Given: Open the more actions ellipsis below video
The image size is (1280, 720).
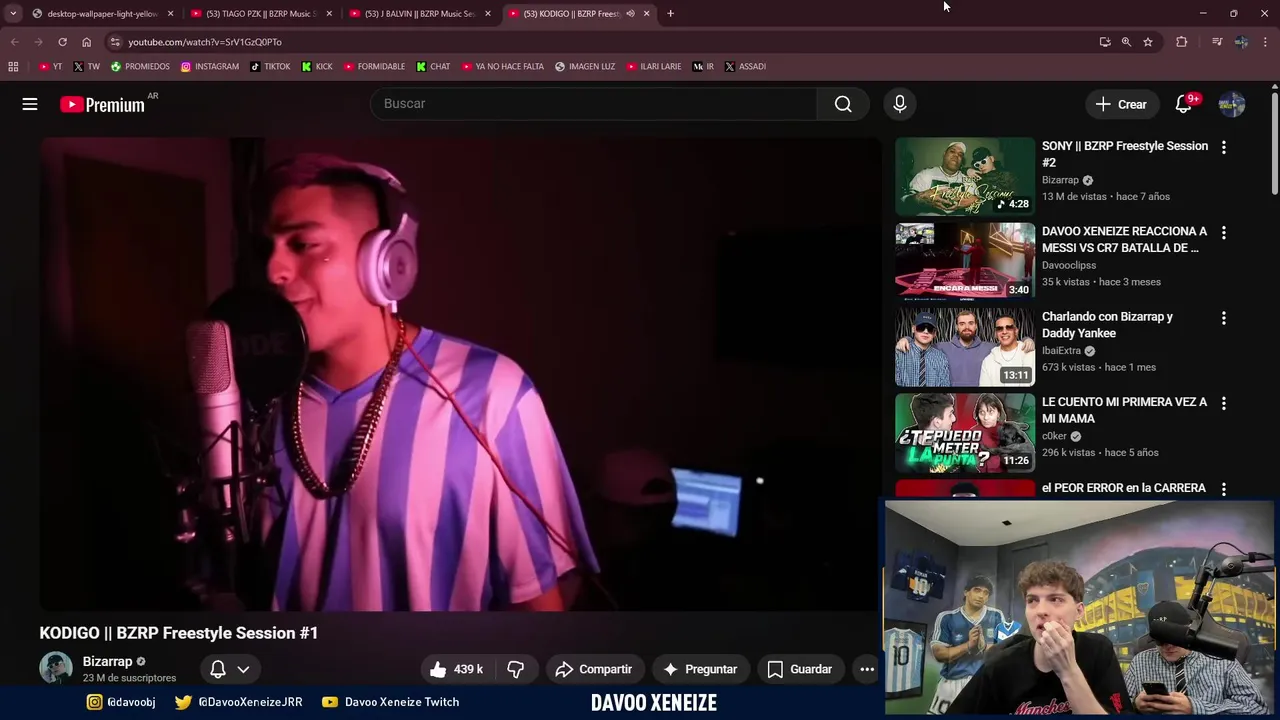Looking at the screenshot, I should coord(867,669).
